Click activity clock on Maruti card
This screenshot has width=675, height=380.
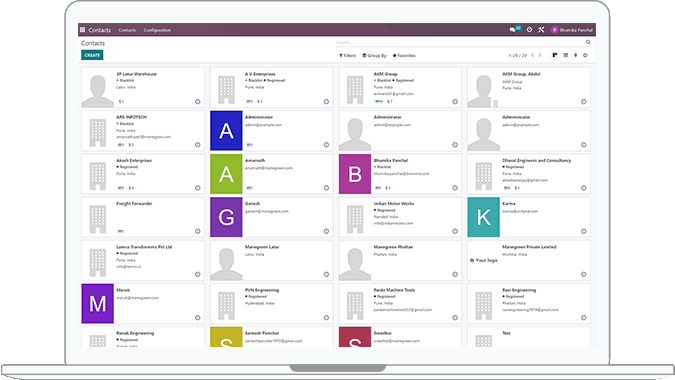(x=198, y=318)
